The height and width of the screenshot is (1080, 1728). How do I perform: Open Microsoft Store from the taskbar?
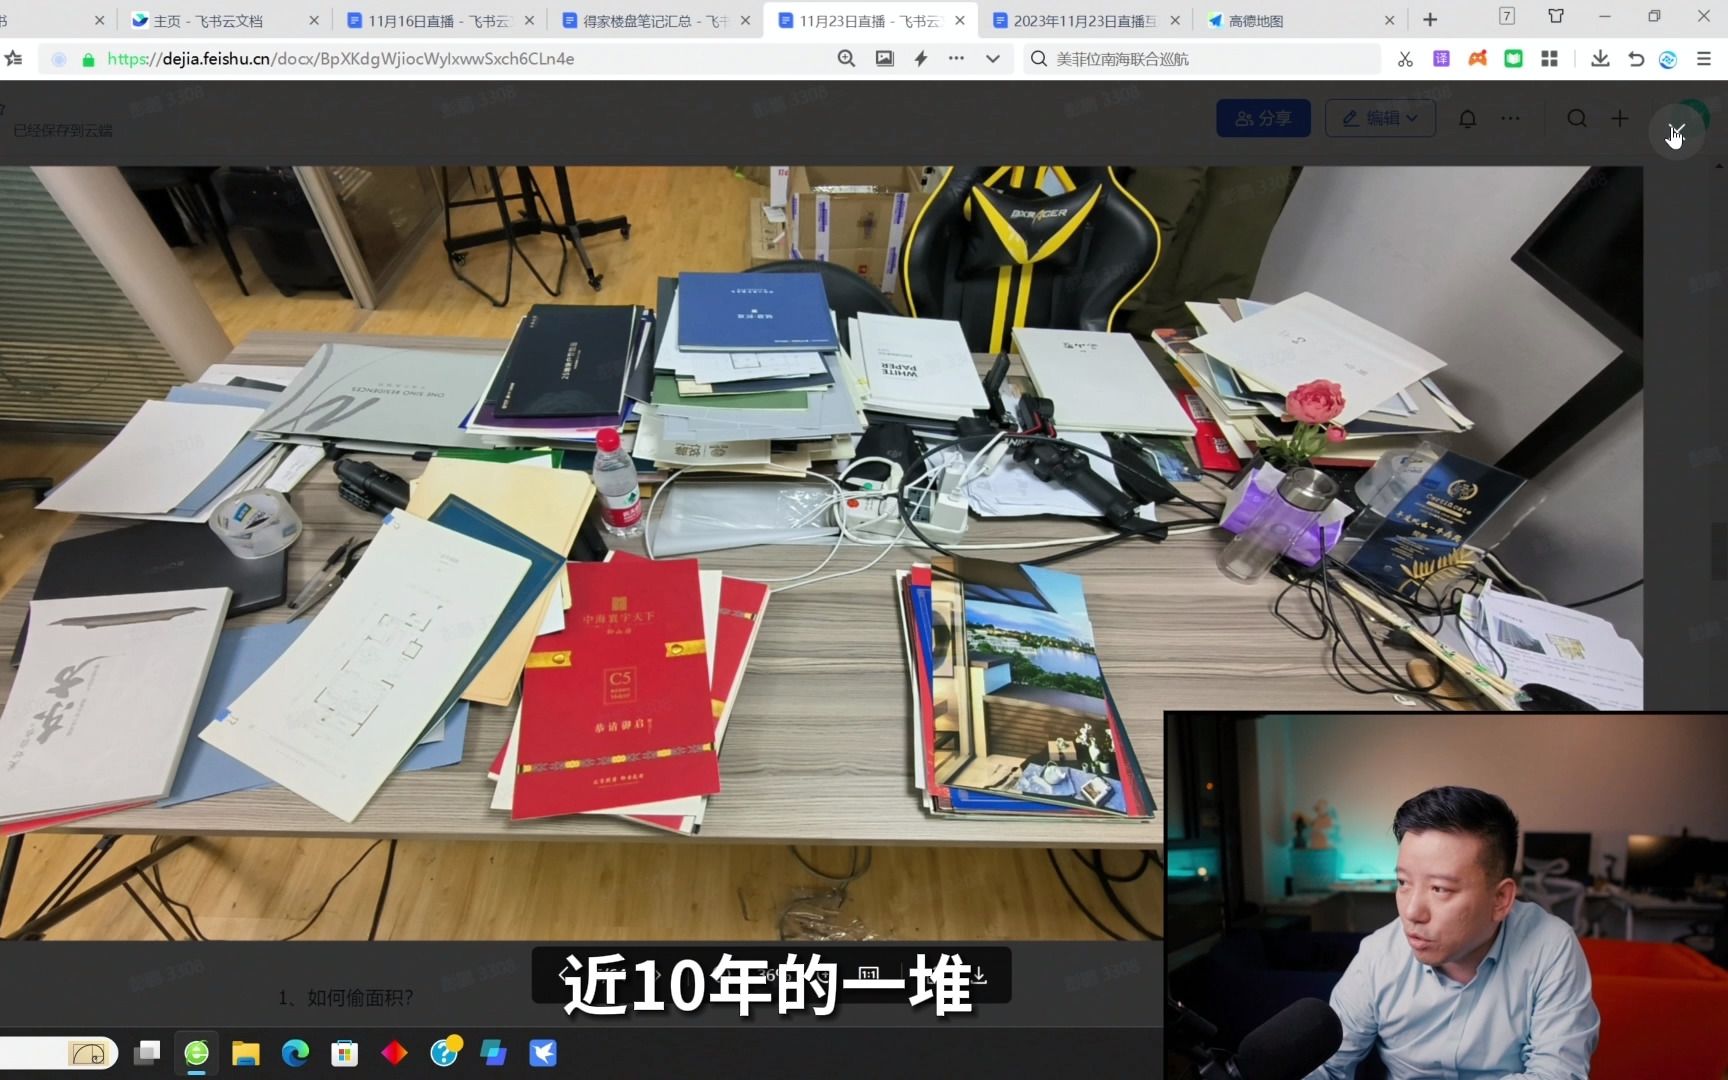click(345, 1052)
